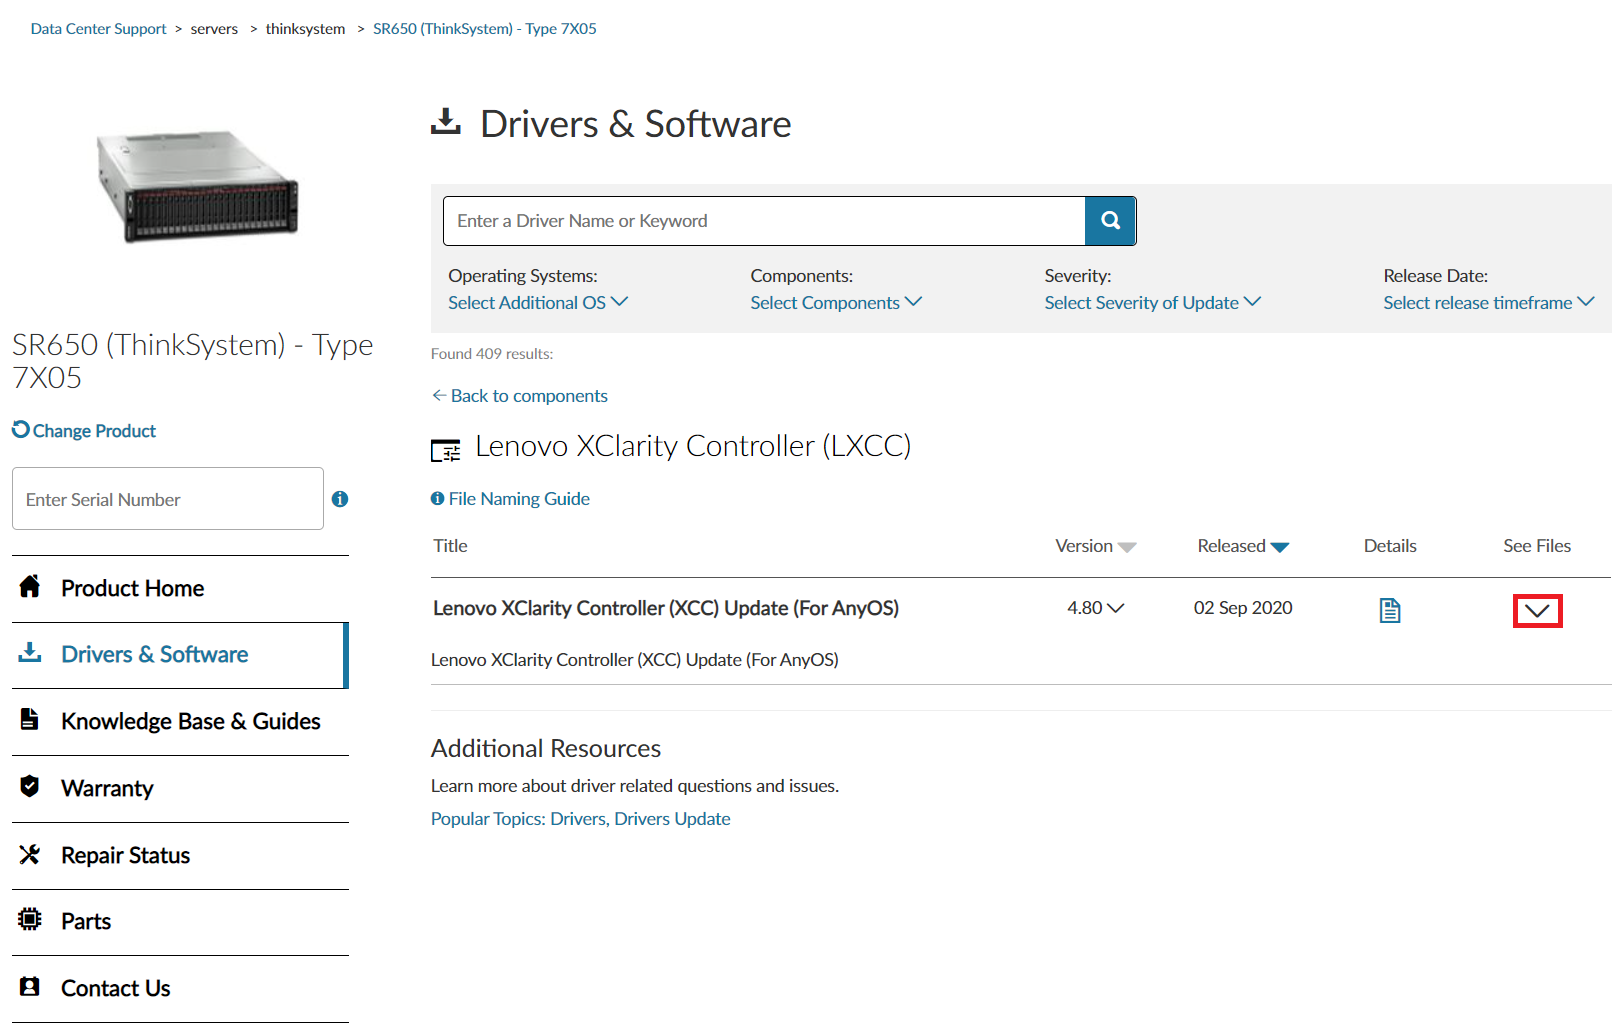
Task: Click the search magnifier button
Action: coord(1110,221)
